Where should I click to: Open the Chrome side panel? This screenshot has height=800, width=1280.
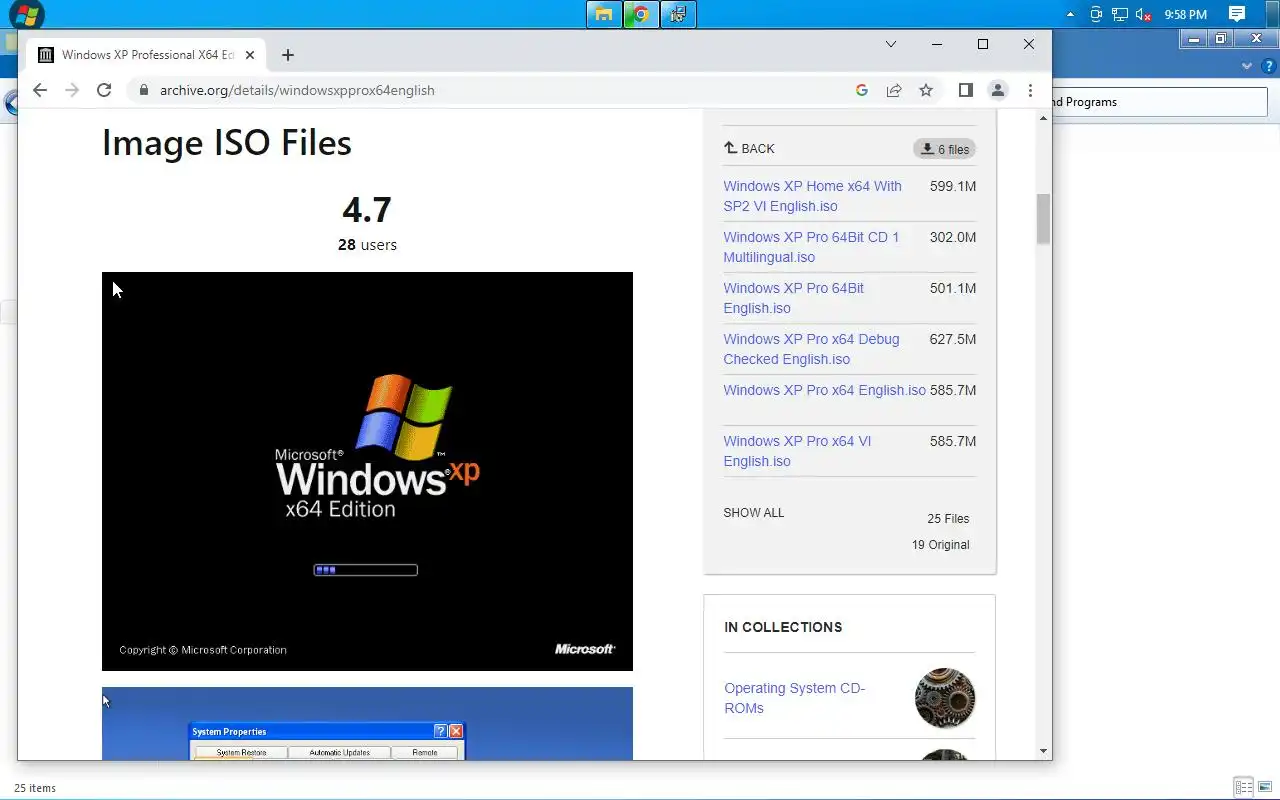tap(965, 90)
